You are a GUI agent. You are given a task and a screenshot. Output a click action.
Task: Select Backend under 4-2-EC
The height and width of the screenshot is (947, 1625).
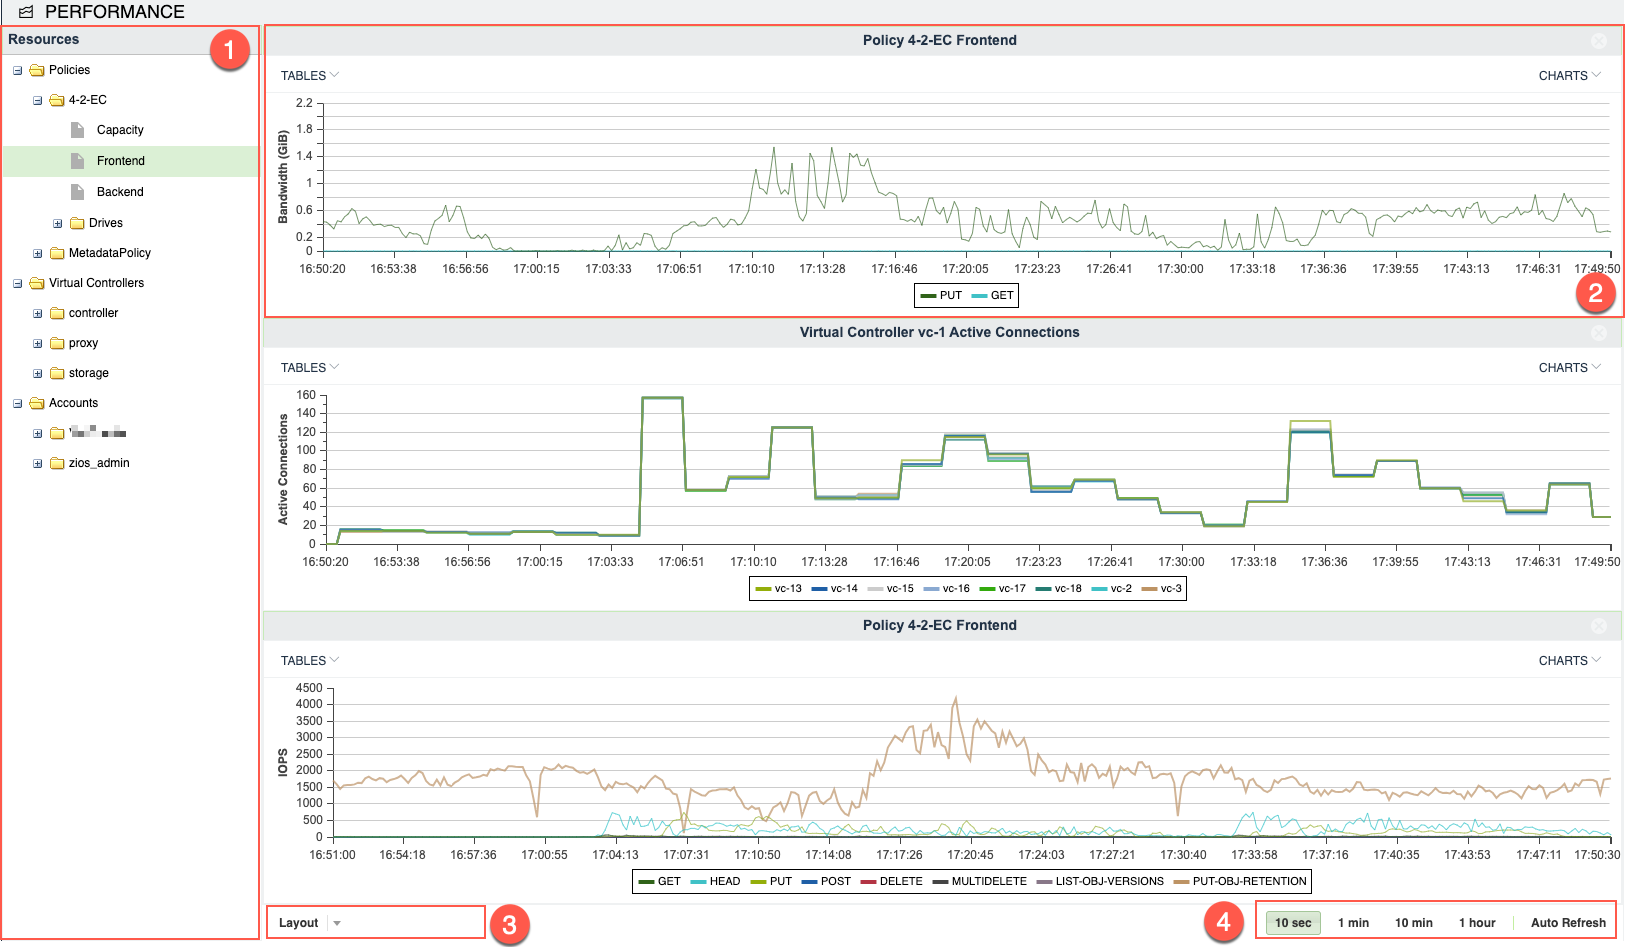pos(120,192)
